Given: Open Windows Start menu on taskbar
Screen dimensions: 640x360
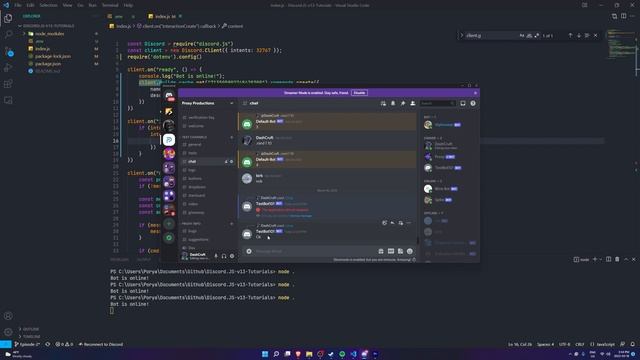Looking at the screenshot, I should click(x=265, y=354).
